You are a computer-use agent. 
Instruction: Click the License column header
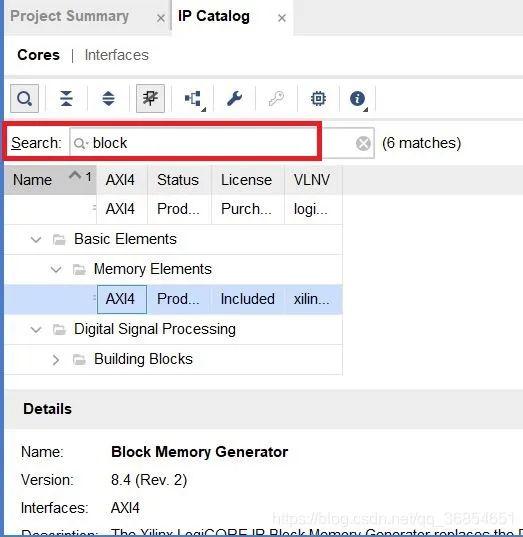tap(247, 180)
